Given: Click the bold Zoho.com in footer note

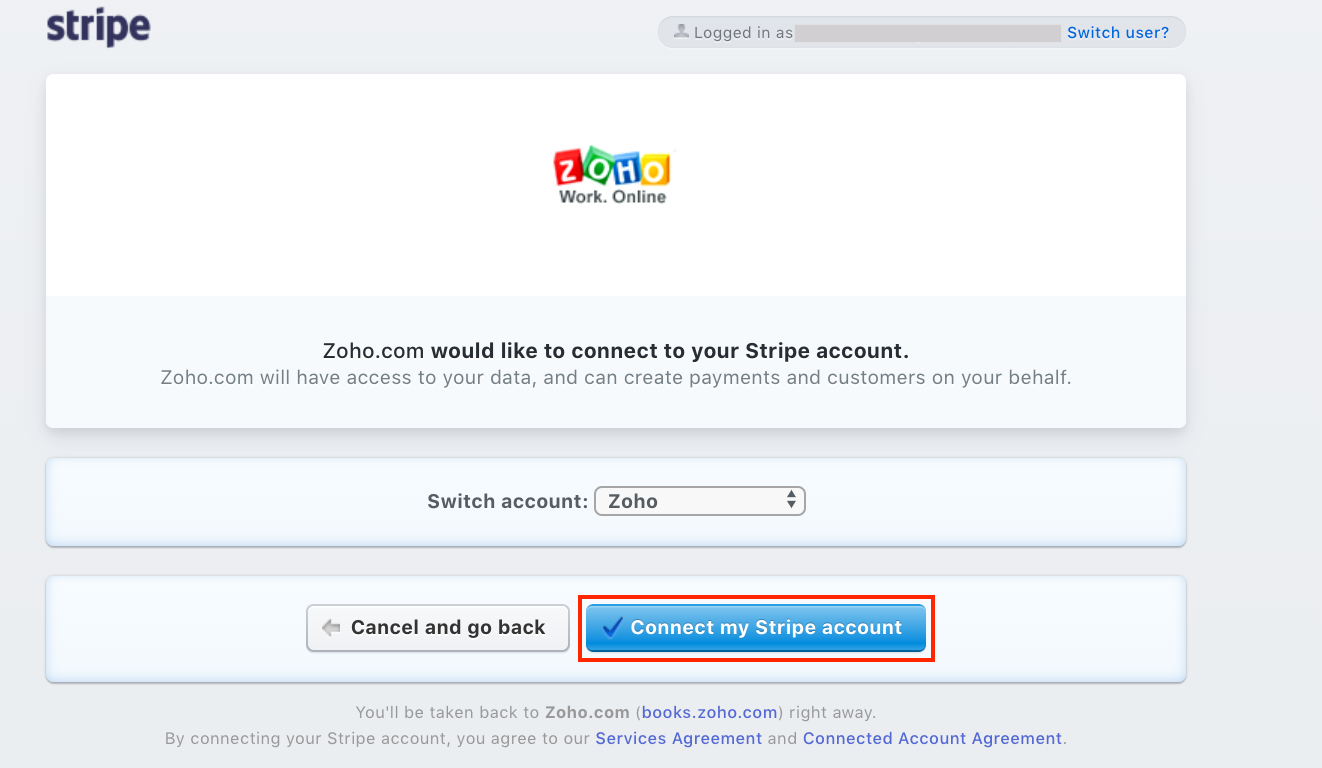Looking at the screenshot, I should (x=587, y=713).
